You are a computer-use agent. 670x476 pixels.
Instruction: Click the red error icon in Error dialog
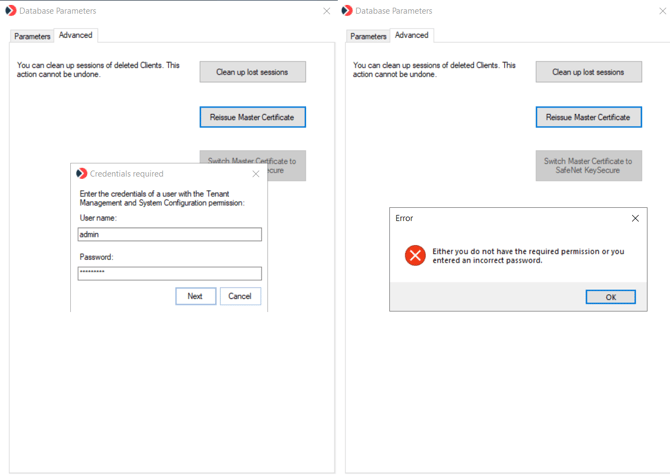point(415,256)
